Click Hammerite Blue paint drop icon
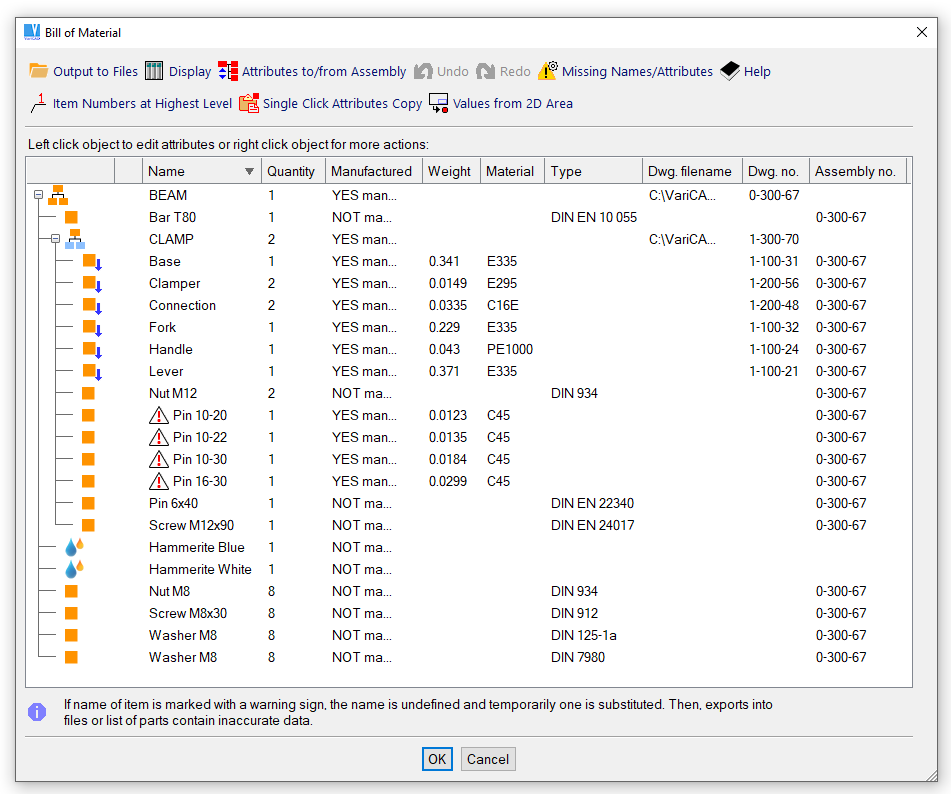The image size is (951, 794). tap(73, 547)
